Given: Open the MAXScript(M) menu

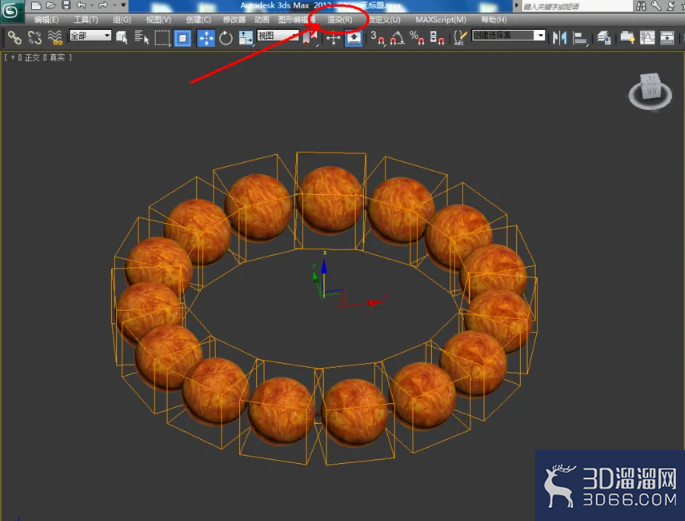Looking at the screenshot, I should [x=441, y=20].
